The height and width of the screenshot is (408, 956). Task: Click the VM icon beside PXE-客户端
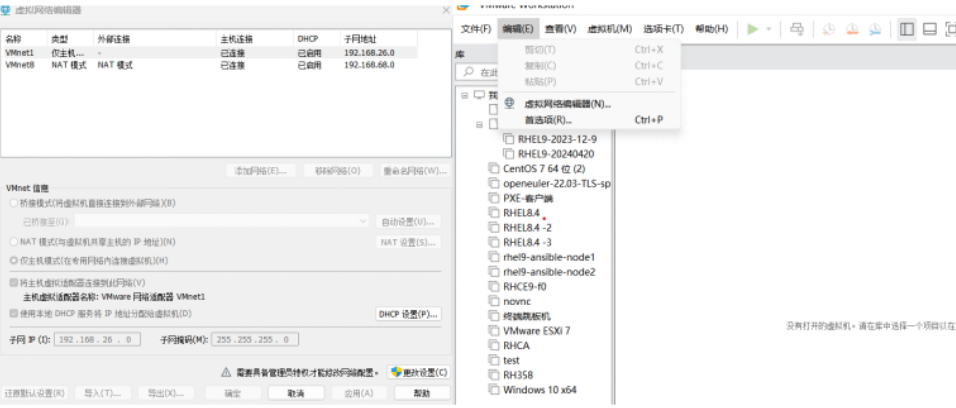pos(494,198)
